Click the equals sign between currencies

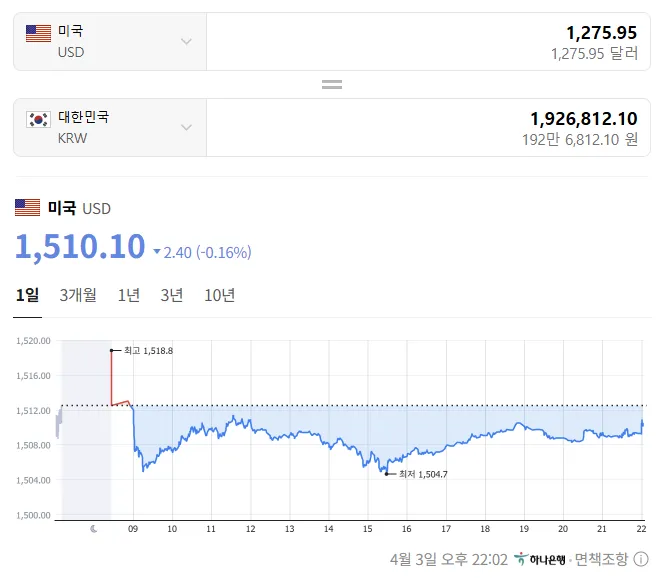point(332,84)
